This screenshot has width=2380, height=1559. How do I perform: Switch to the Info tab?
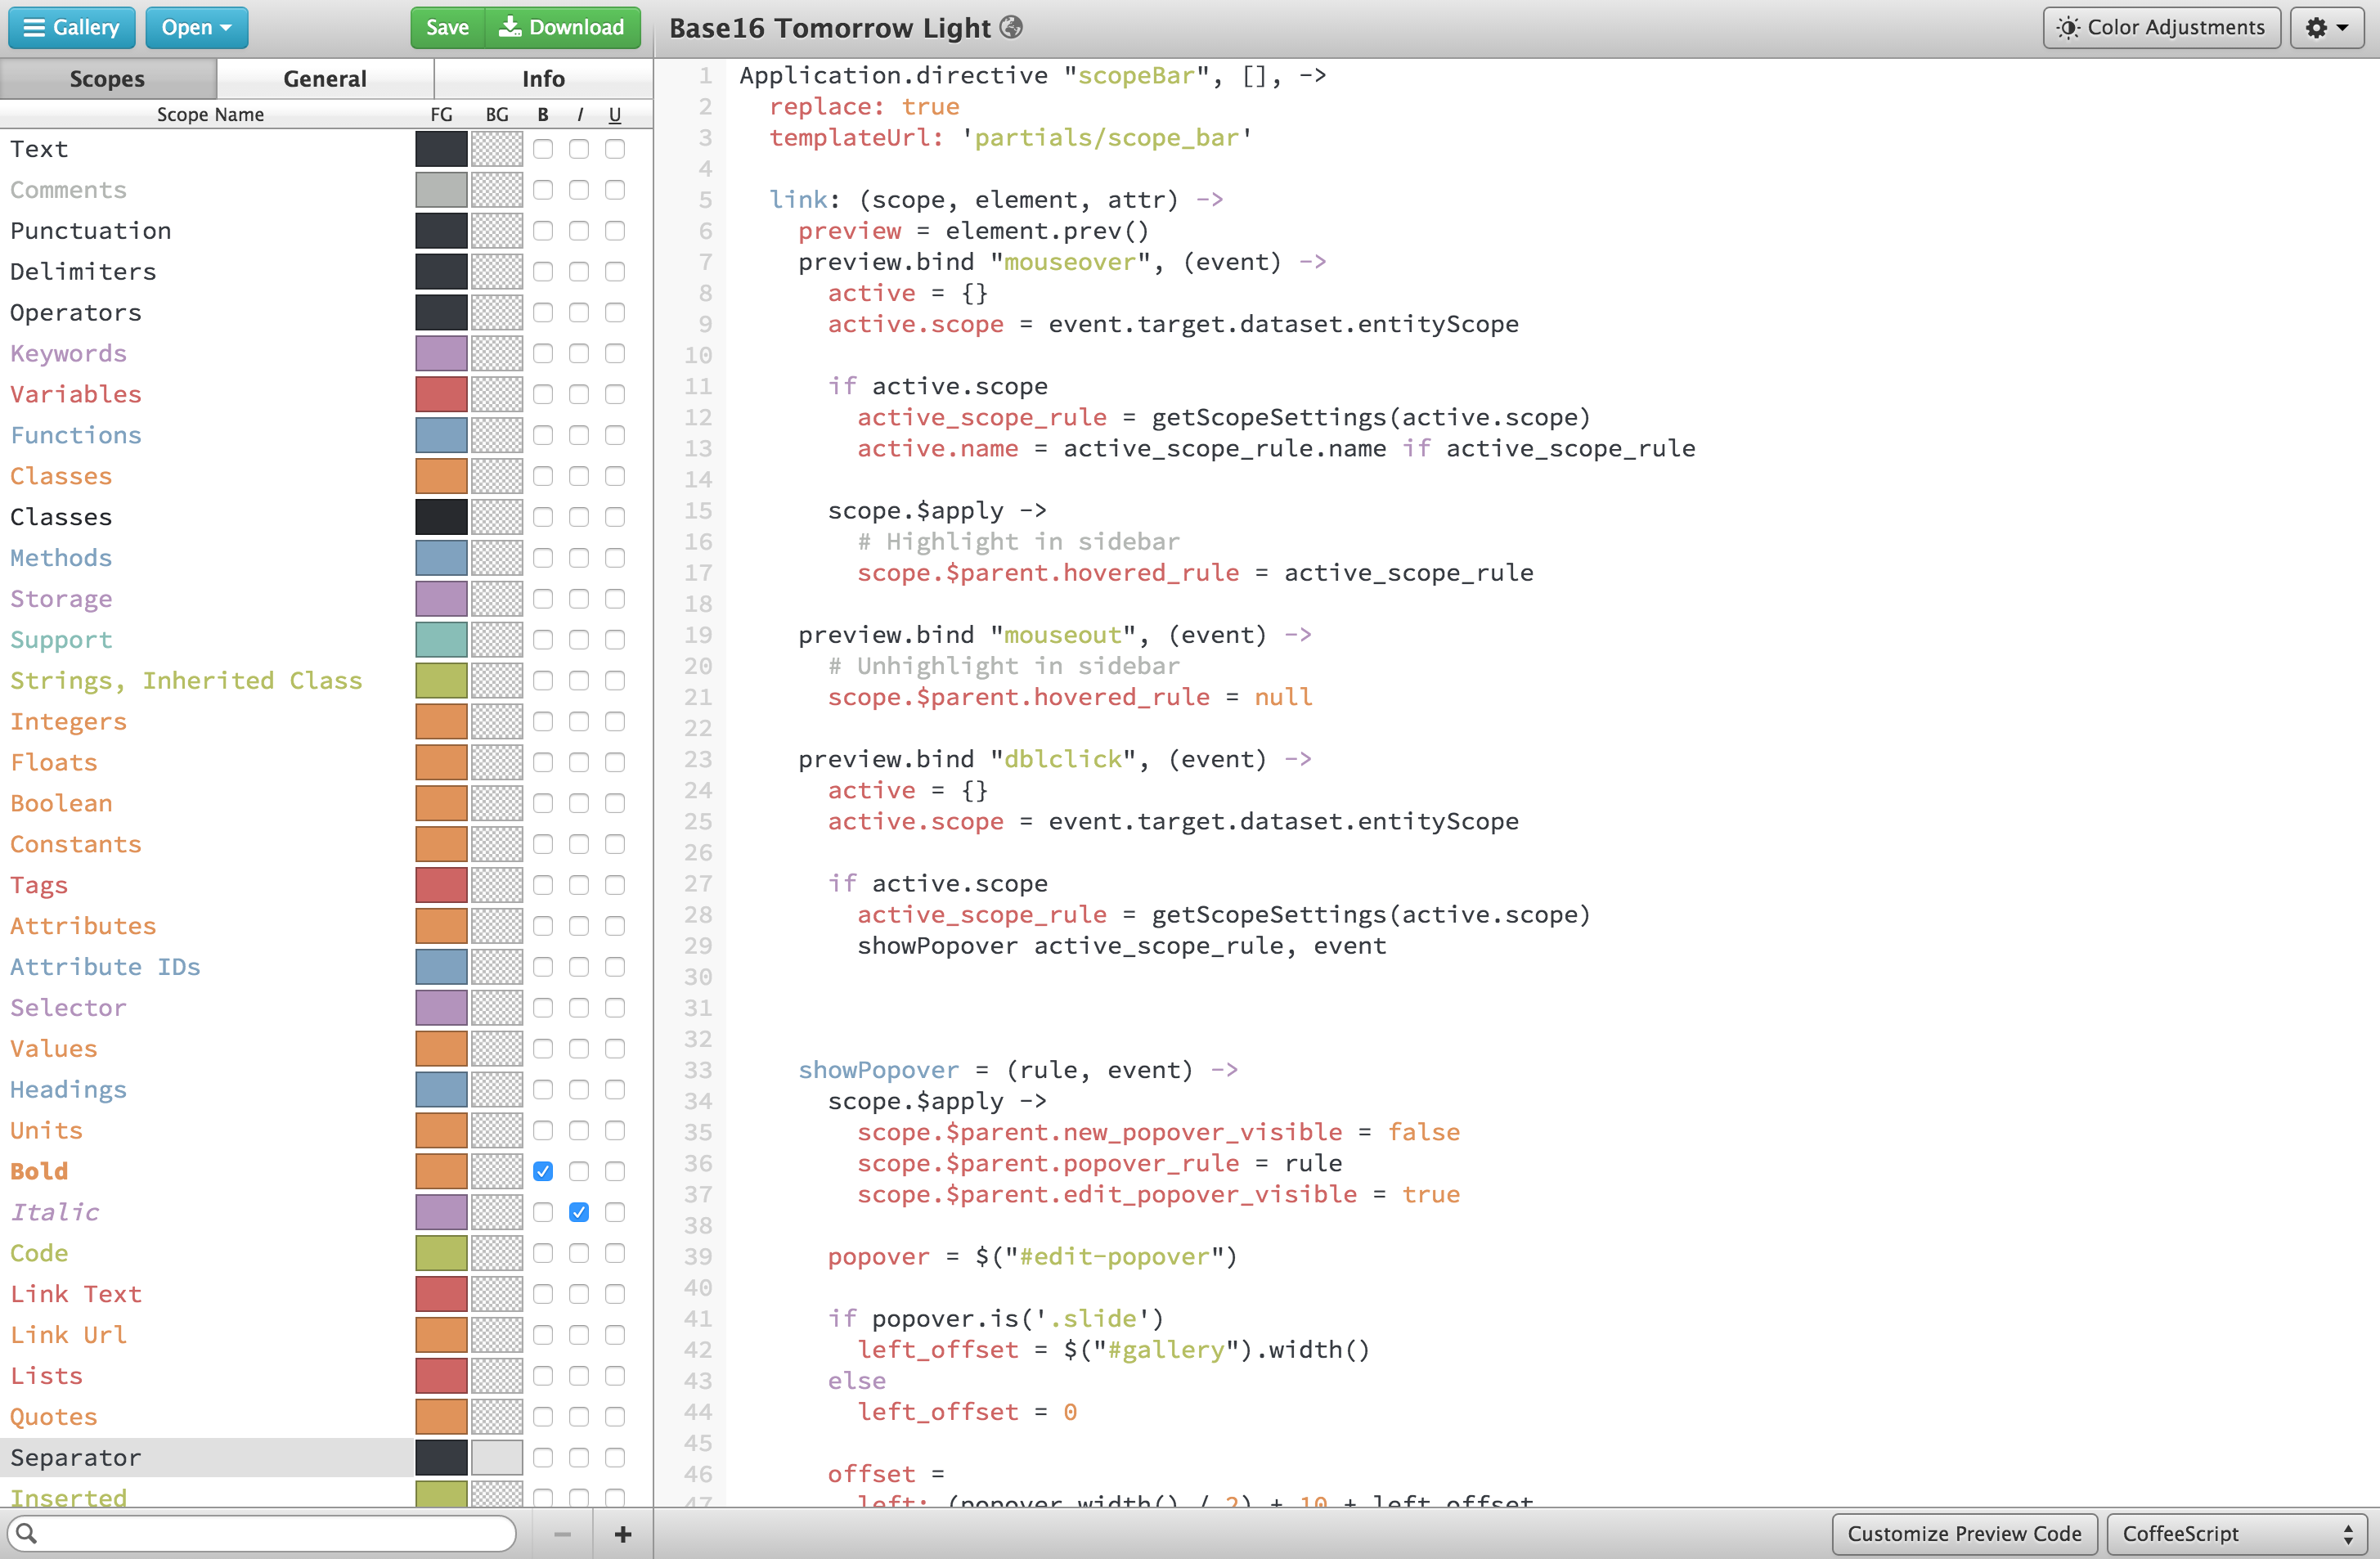(543, 78)
